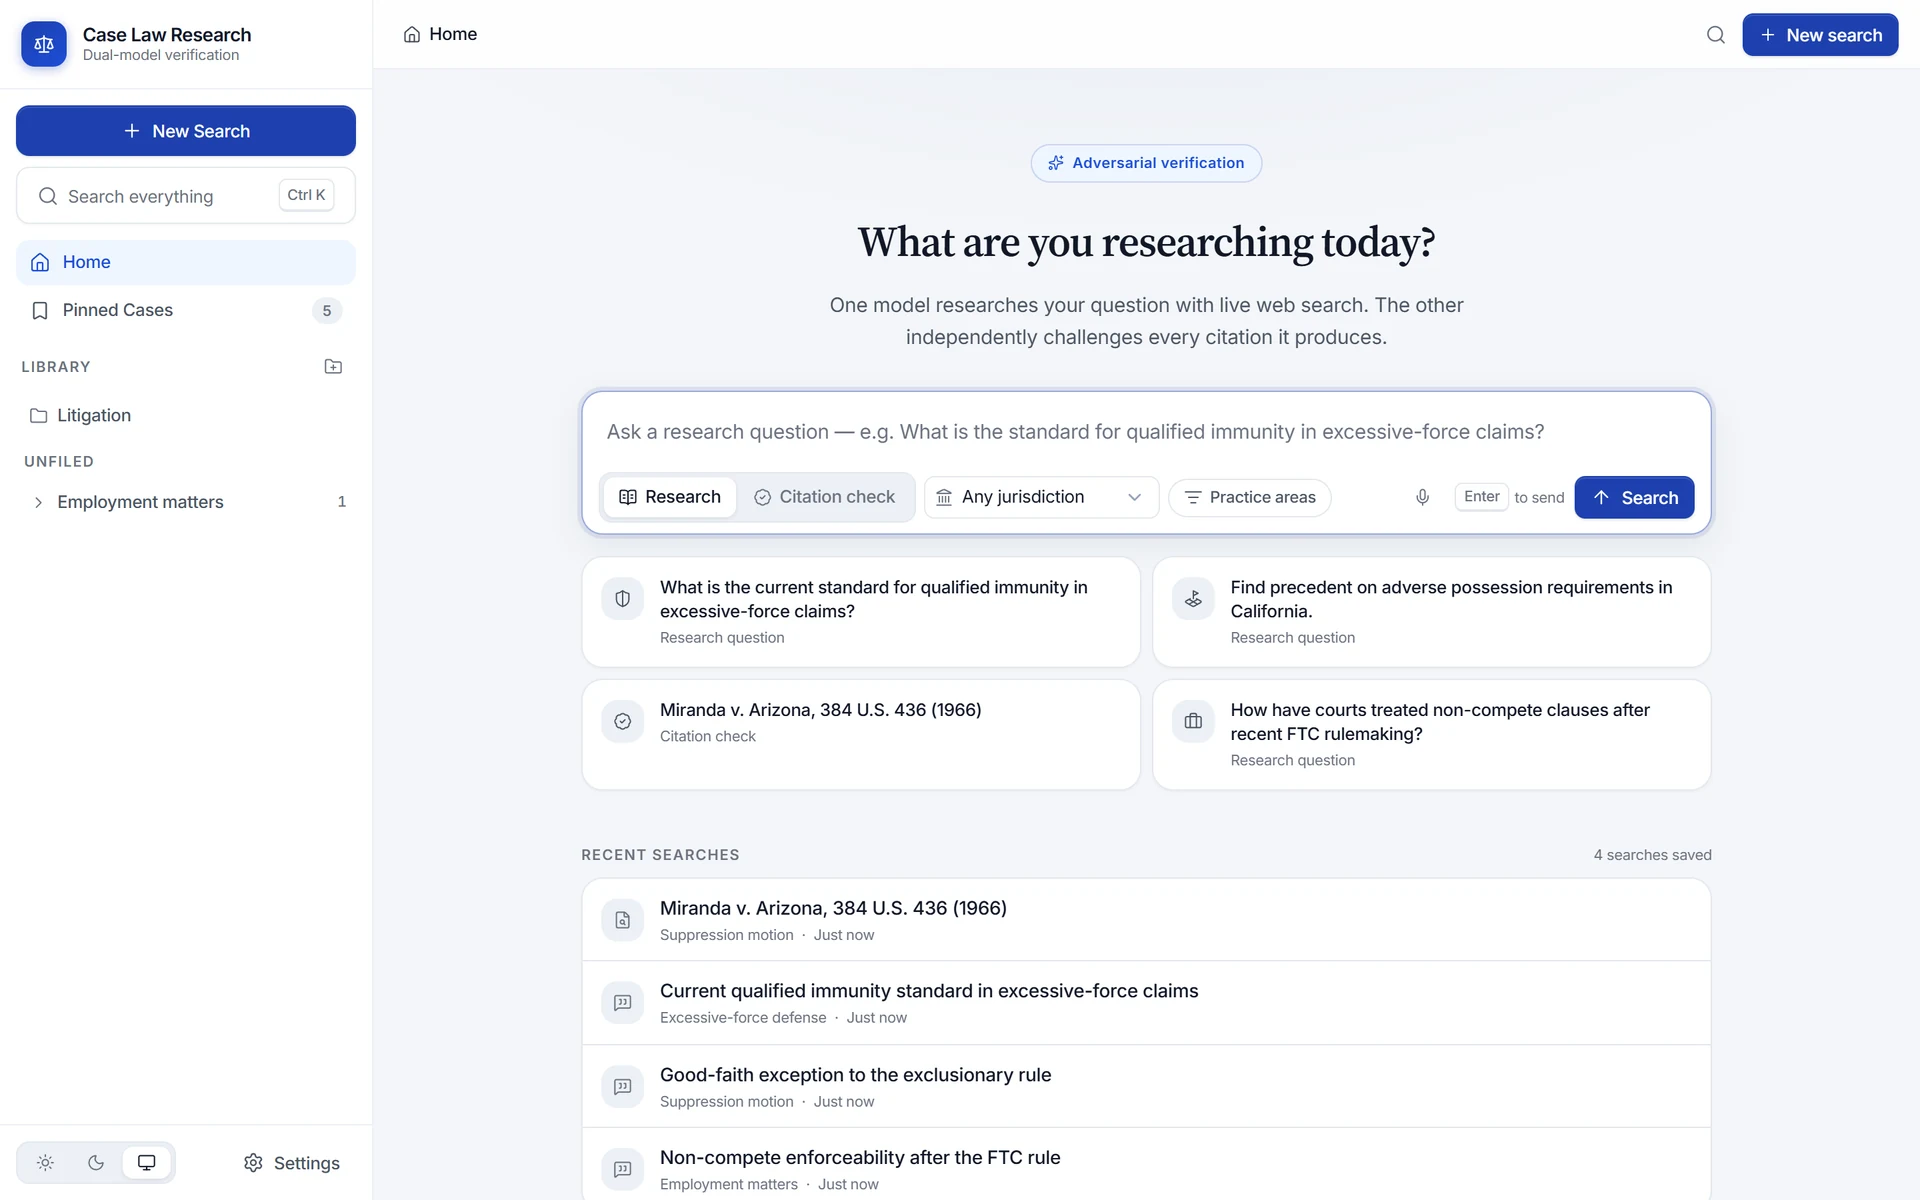Open Pinned Cases in the sidebar
The height and width of the screenshot is (1200, 1920).
point(186,311)
